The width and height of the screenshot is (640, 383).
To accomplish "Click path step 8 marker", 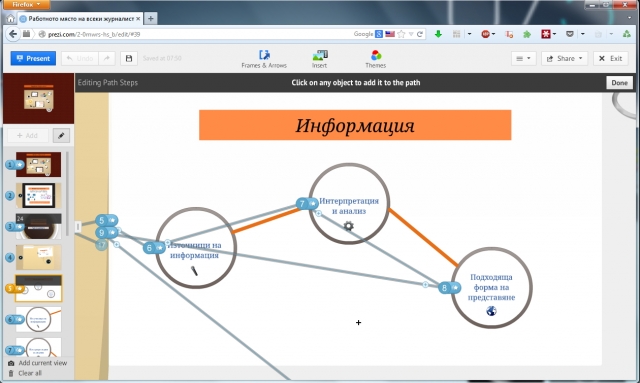I will pyautogui.click(x=449, y=288).
